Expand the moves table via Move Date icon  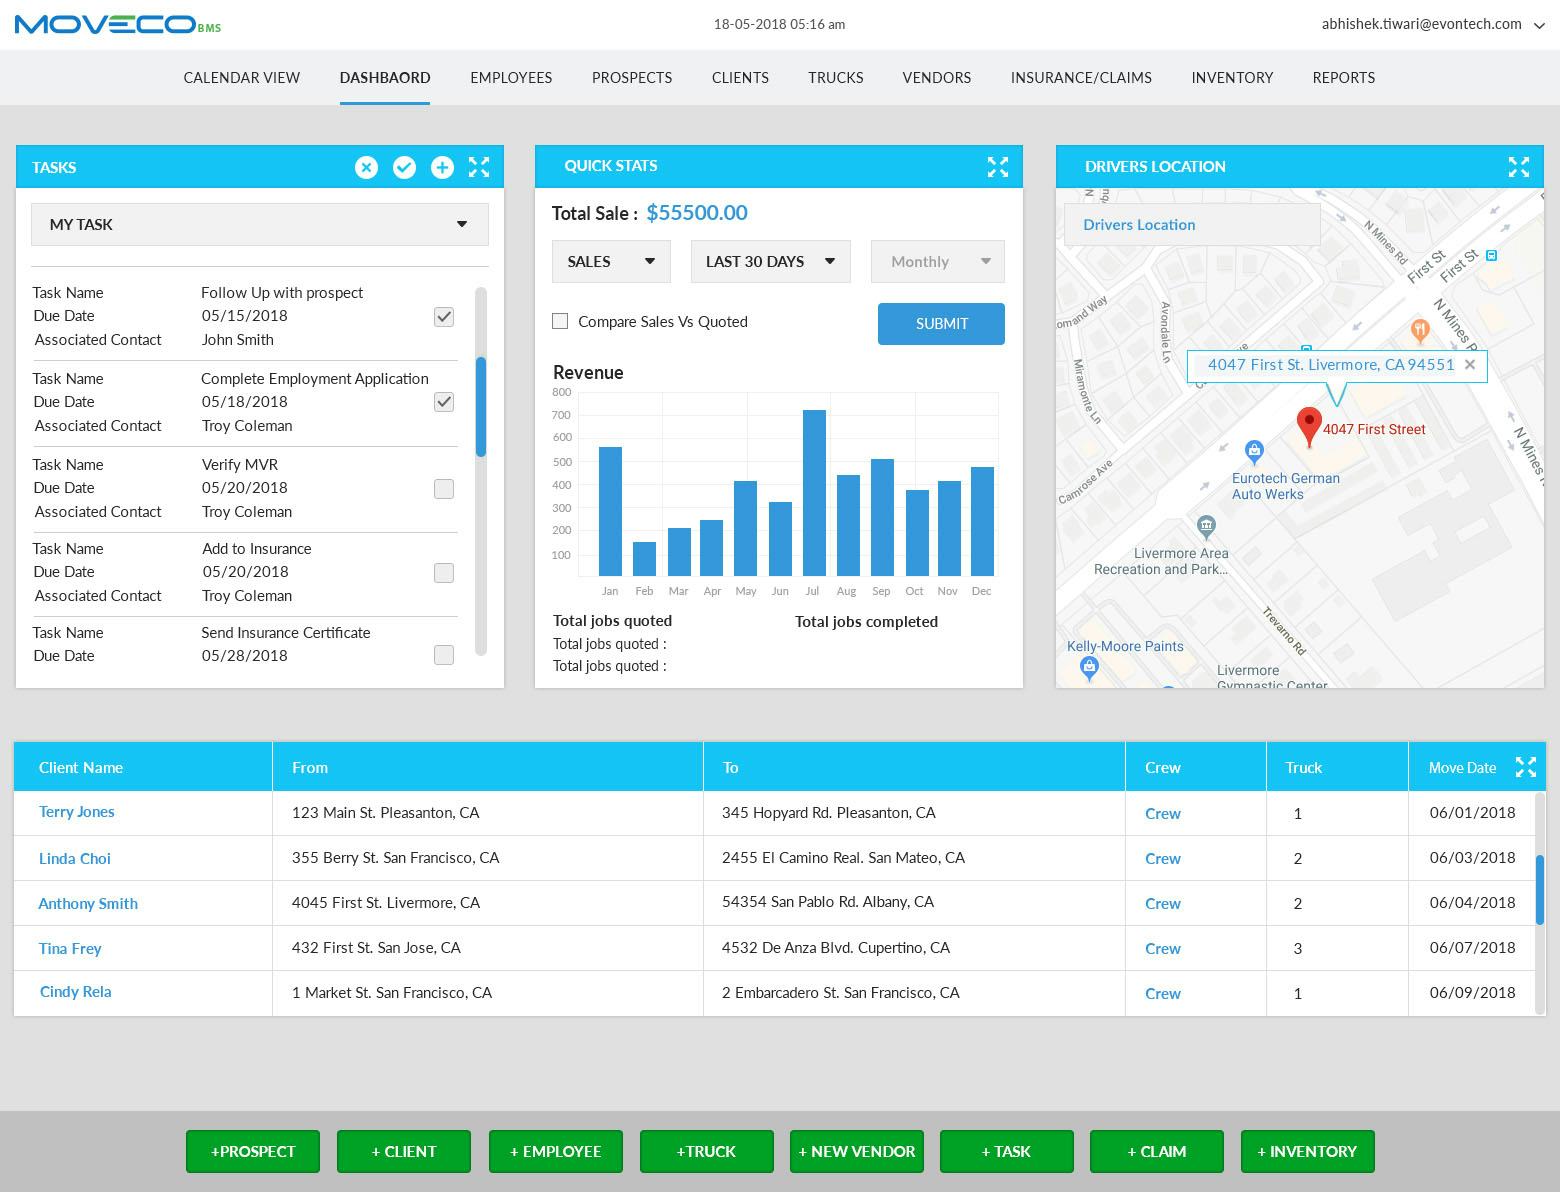(1526, 767)
